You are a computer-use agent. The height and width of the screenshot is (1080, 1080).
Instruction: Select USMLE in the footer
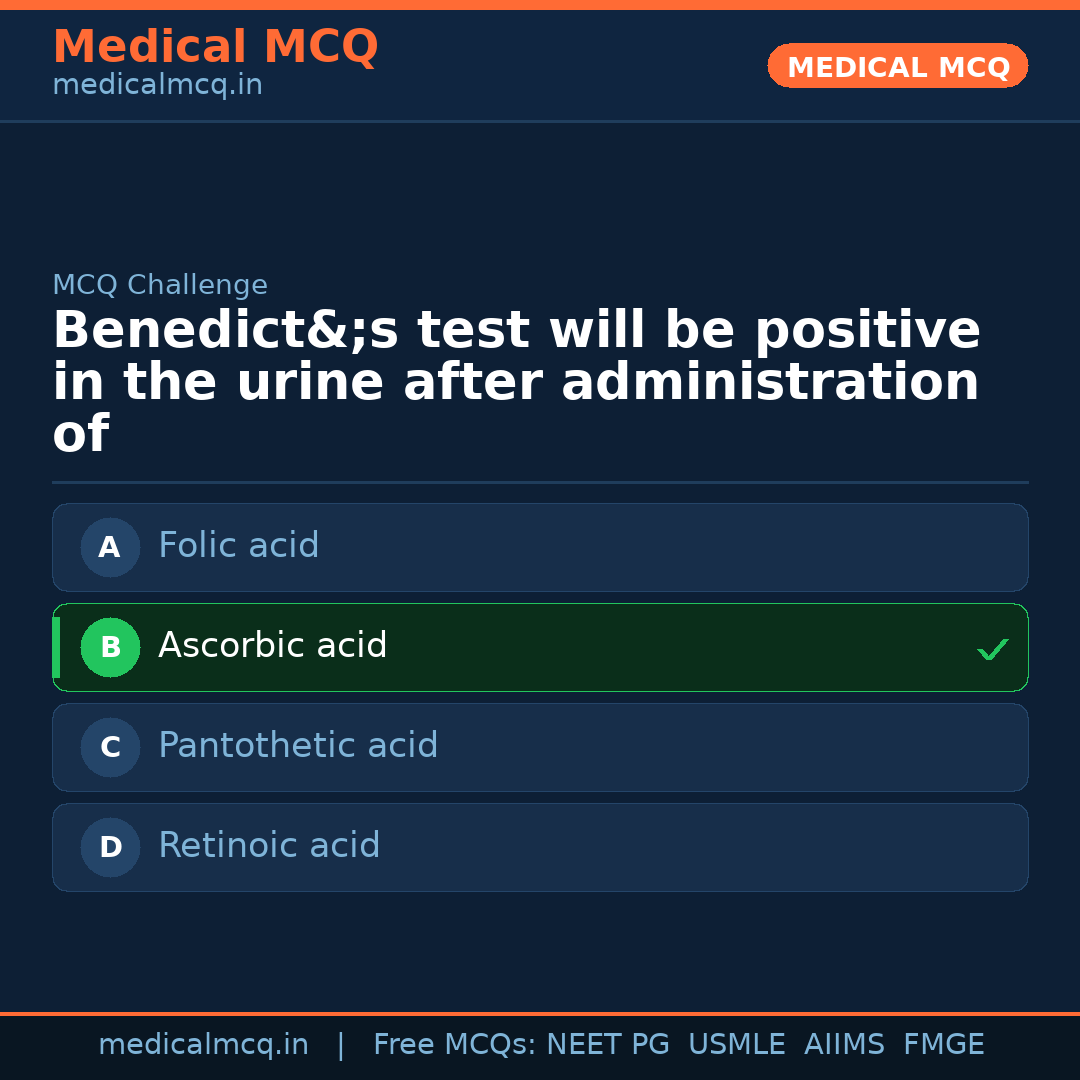(x=736, y=1045)
